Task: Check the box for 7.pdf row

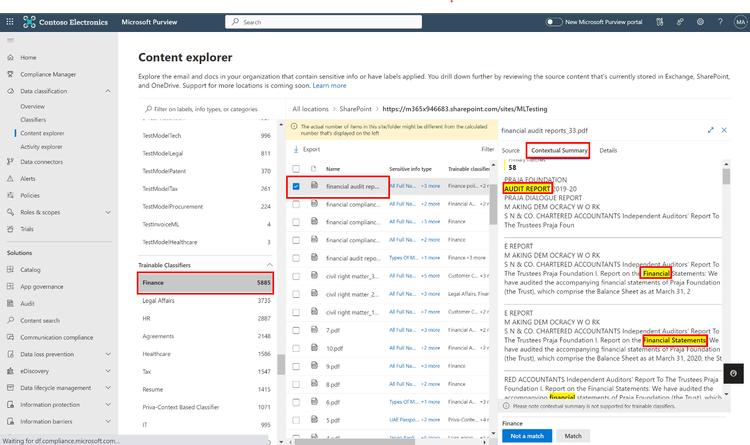Action: pos(296,329)
